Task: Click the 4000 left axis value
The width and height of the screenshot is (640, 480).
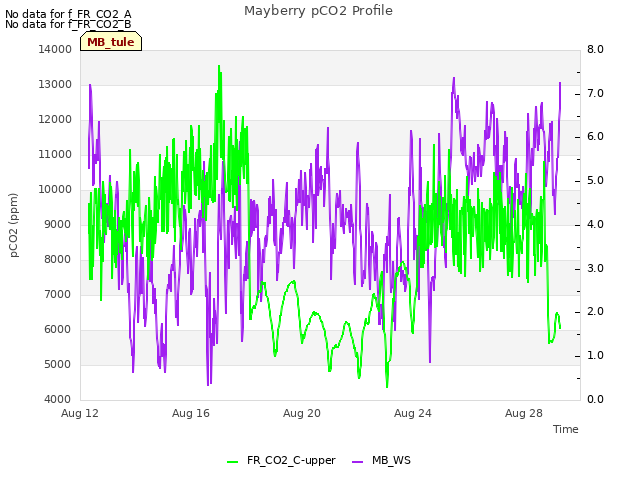Action: tap(58, 400)
